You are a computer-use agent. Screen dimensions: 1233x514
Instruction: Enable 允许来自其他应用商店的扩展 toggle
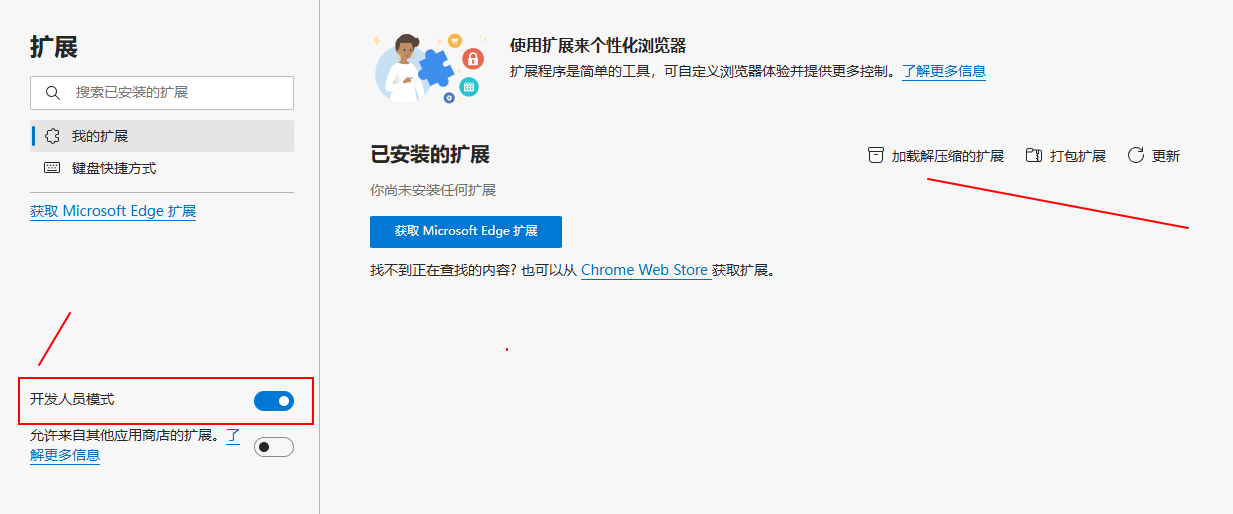274,447
